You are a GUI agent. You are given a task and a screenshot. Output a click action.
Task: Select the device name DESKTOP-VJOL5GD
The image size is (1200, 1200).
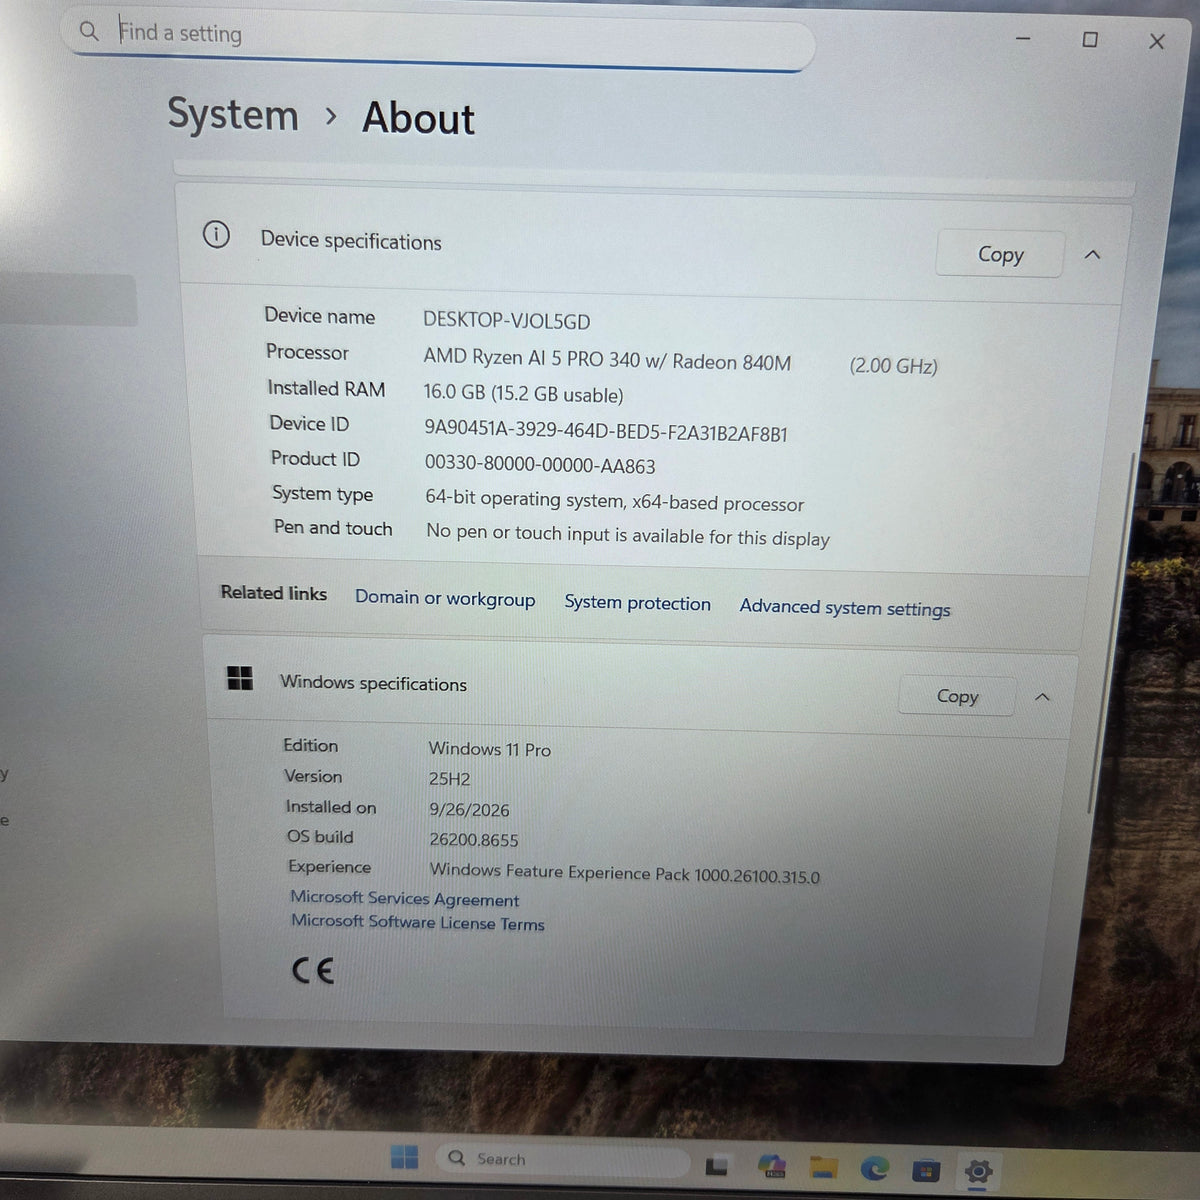click(506, 321)
